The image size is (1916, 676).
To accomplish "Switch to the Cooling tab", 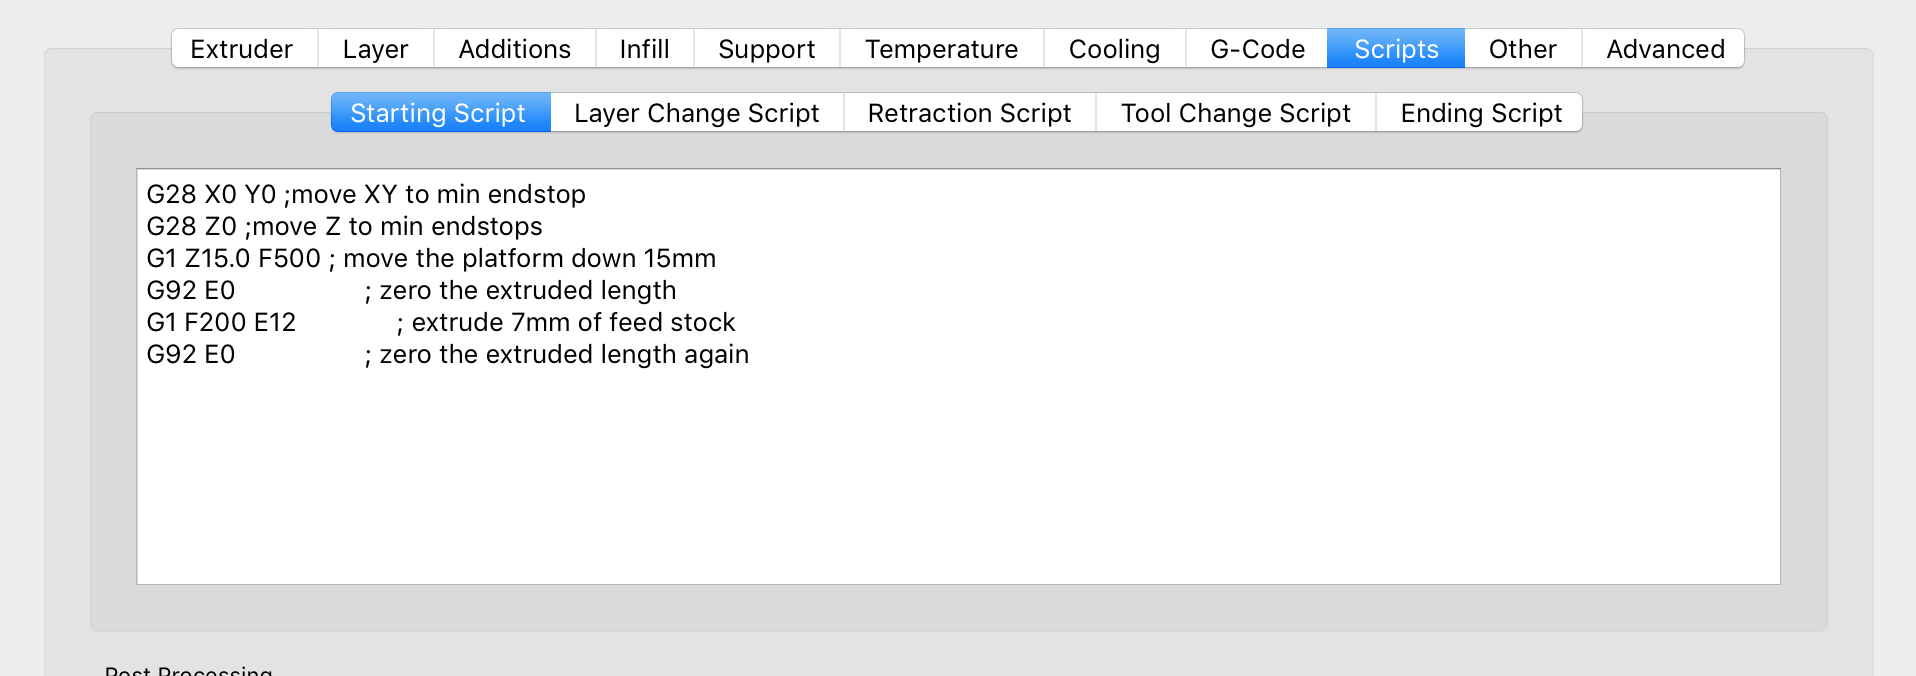I will tap(1114, 49).
